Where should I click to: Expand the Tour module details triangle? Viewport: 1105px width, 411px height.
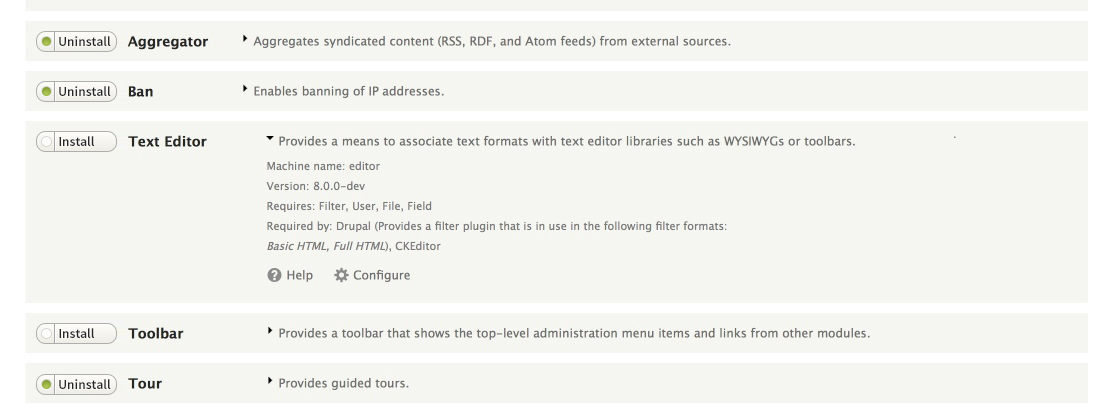click(x=270, y=381)
